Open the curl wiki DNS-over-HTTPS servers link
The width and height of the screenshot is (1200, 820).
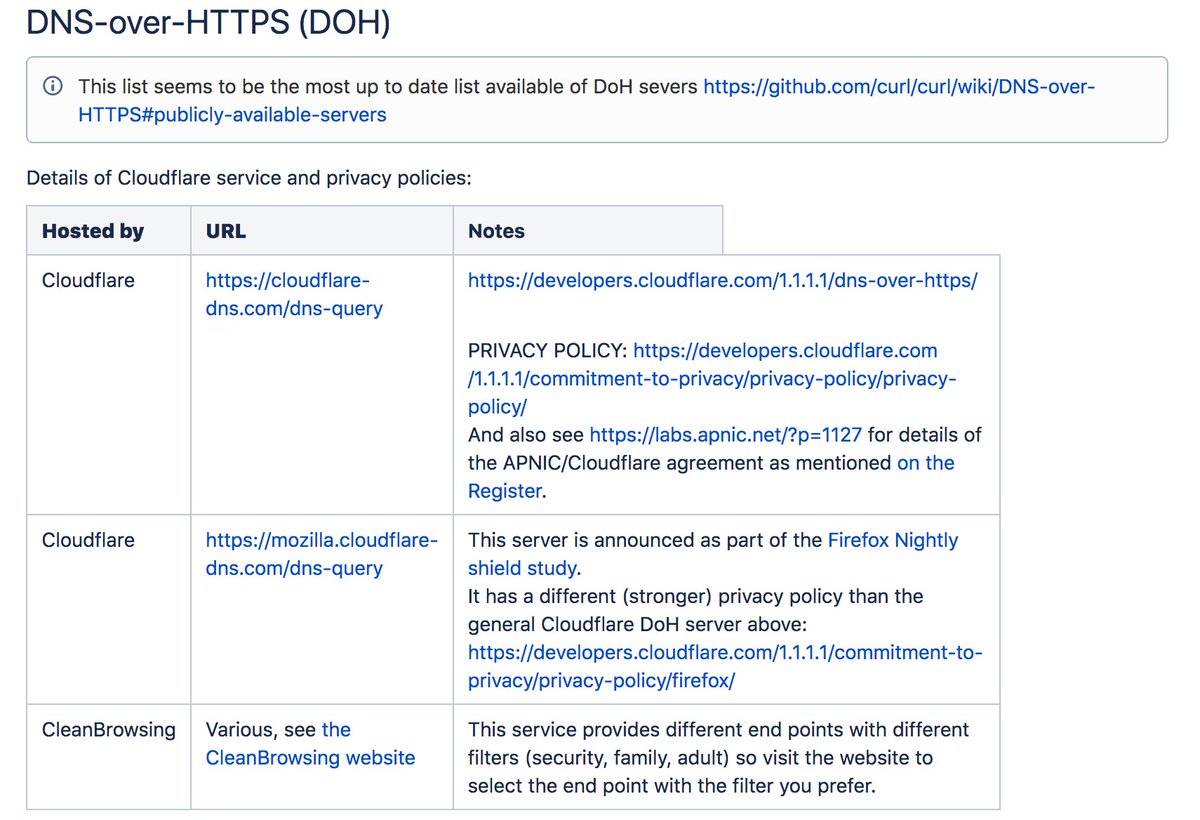pyautogui.click(x=587, y=100)
